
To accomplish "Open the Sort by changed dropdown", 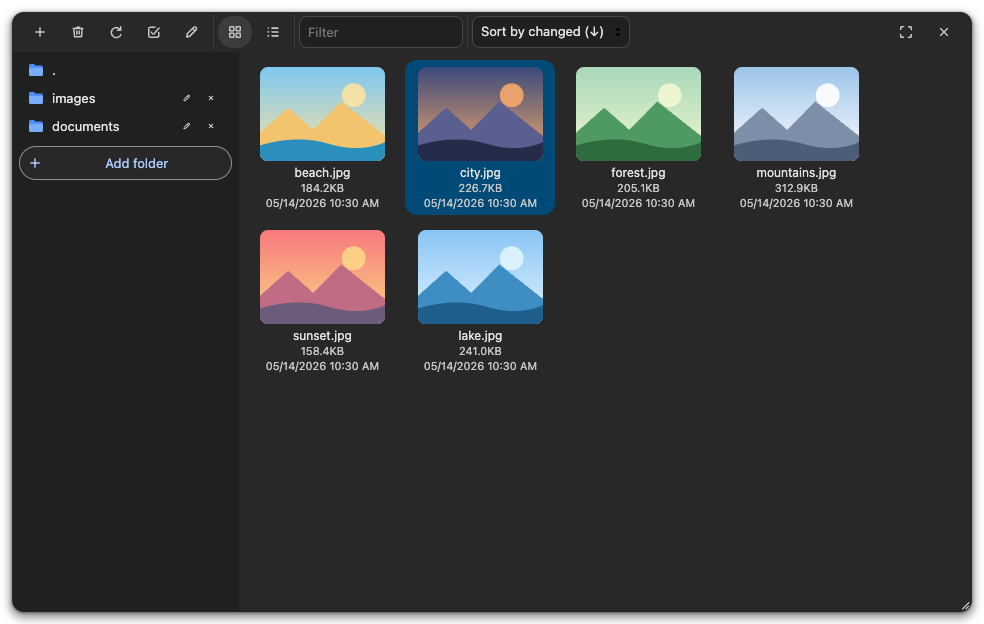I will pos(550,32).
